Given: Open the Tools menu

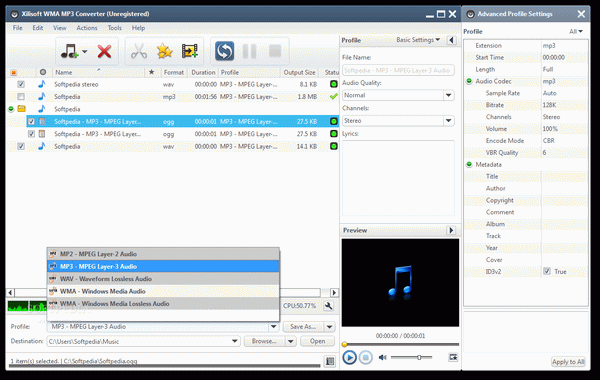Looking at the screenshot, I should pyautogui.click(x=114, y=28).
